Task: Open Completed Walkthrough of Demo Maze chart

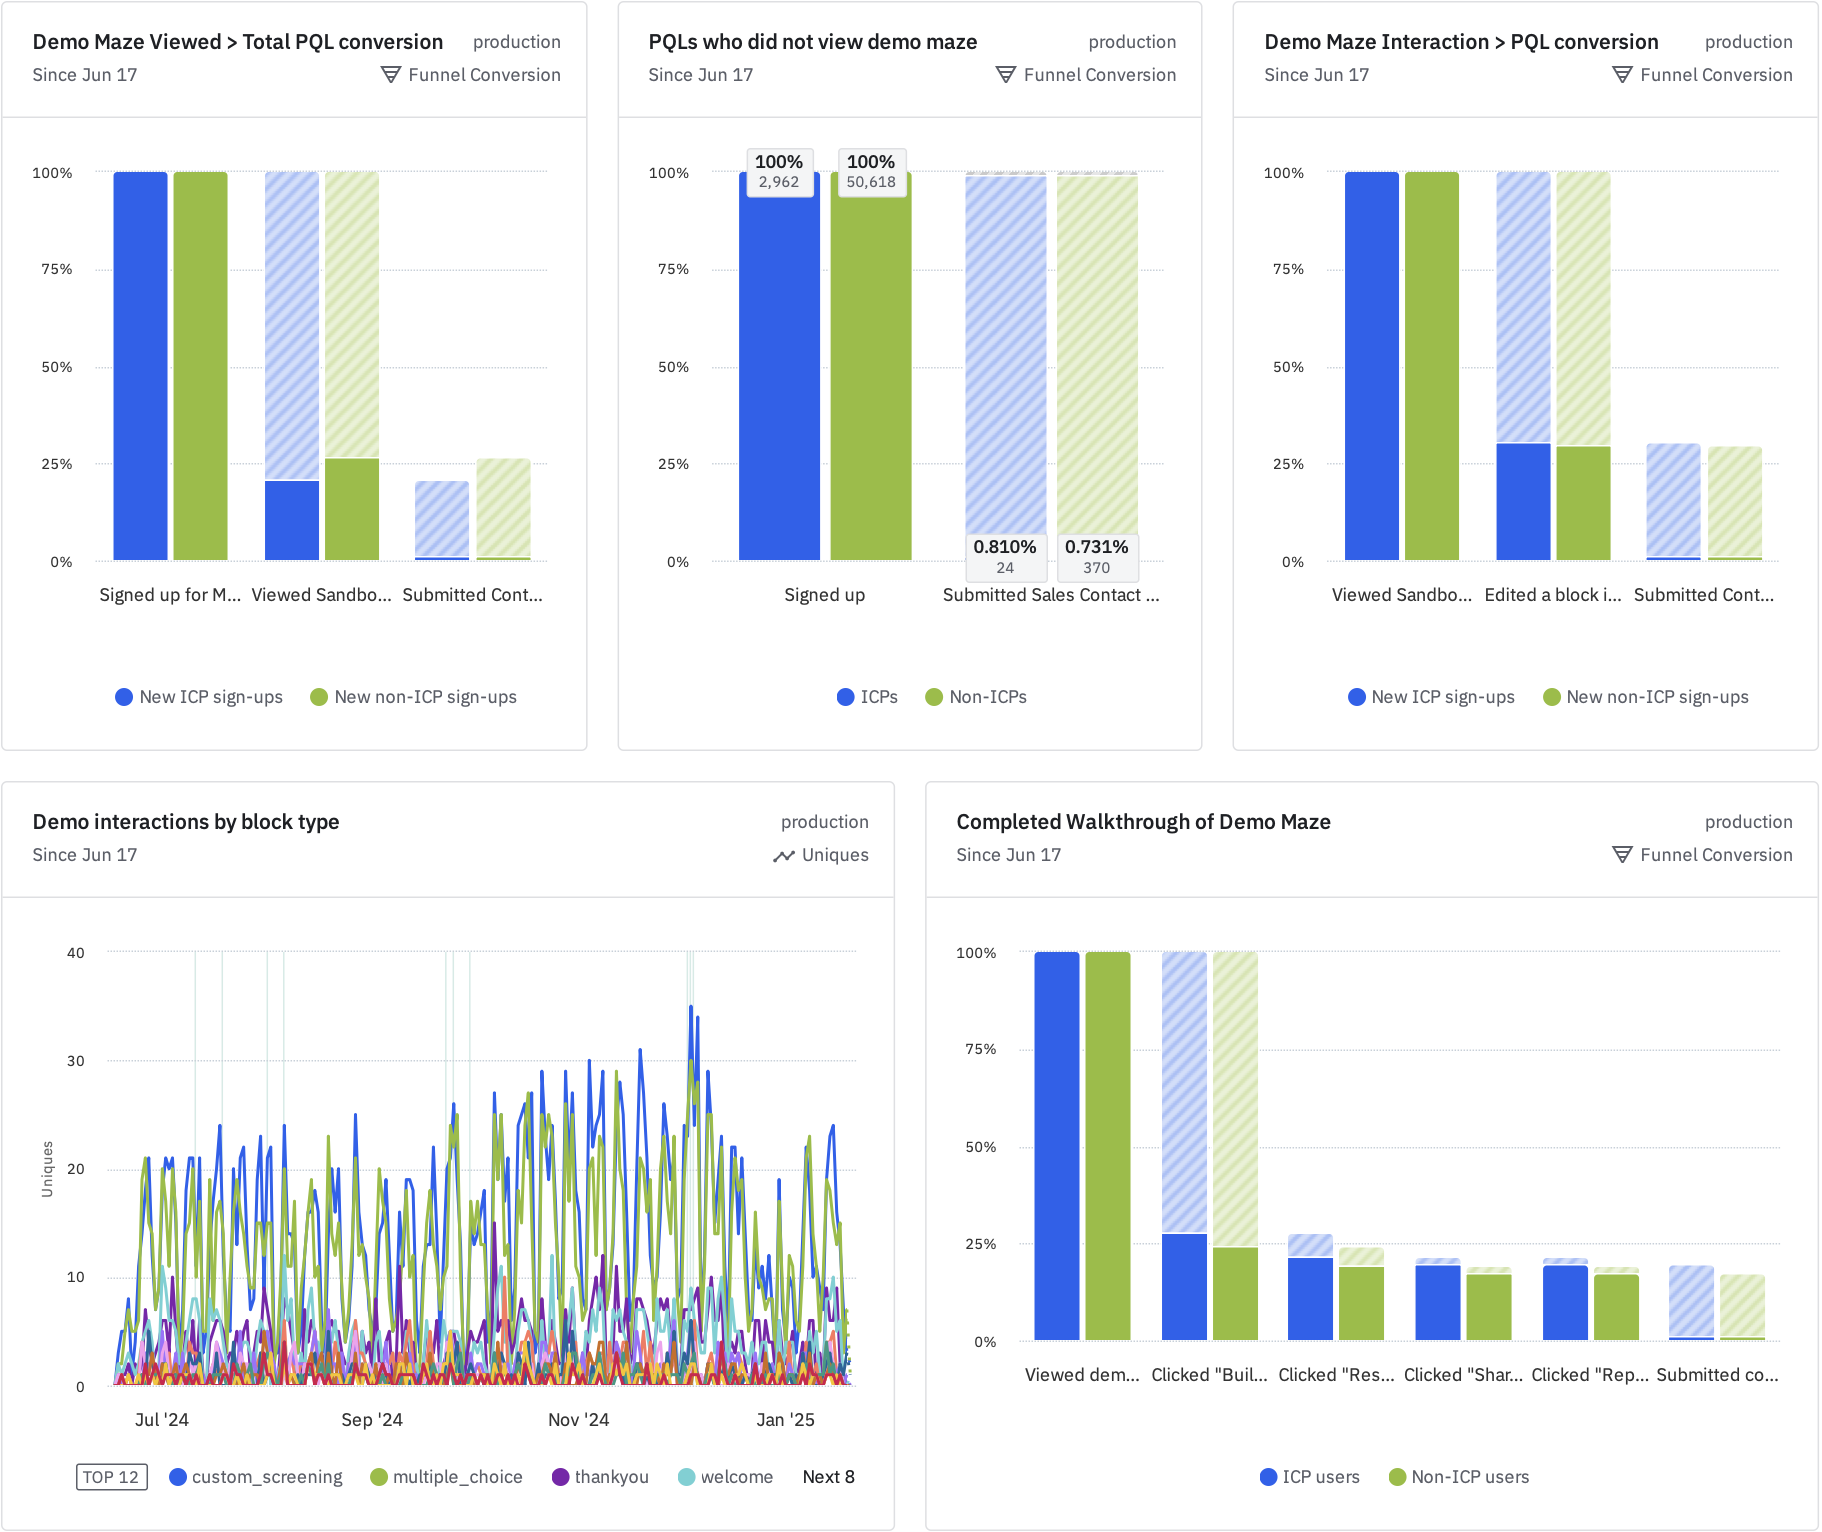Action: pyautogui.click(x=1143, y=822)
